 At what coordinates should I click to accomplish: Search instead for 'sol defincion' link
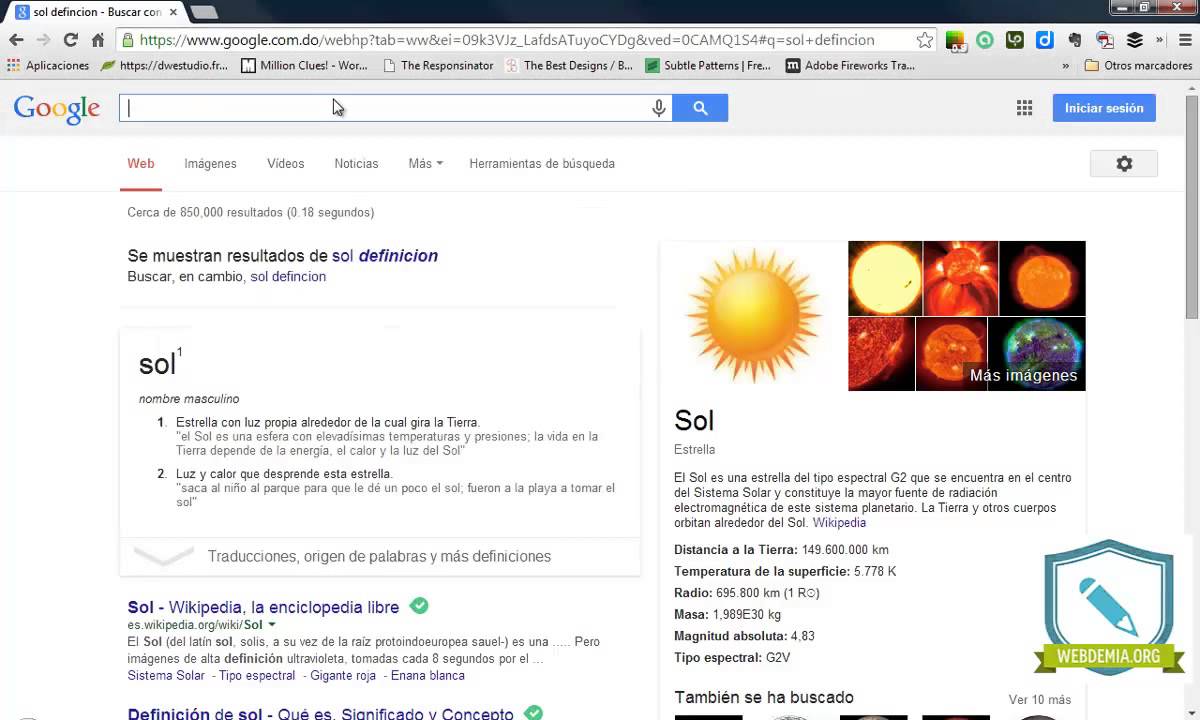(288, 277)
